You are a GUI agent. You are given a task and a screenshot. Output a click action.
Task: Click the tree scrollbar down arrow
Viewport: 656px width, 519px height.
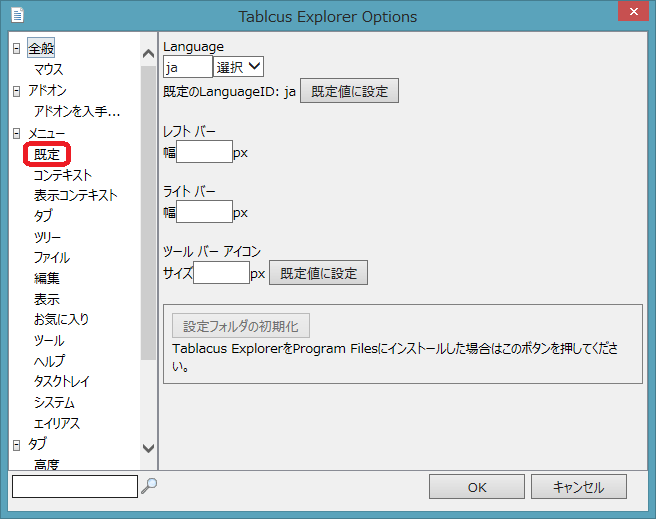149,449
